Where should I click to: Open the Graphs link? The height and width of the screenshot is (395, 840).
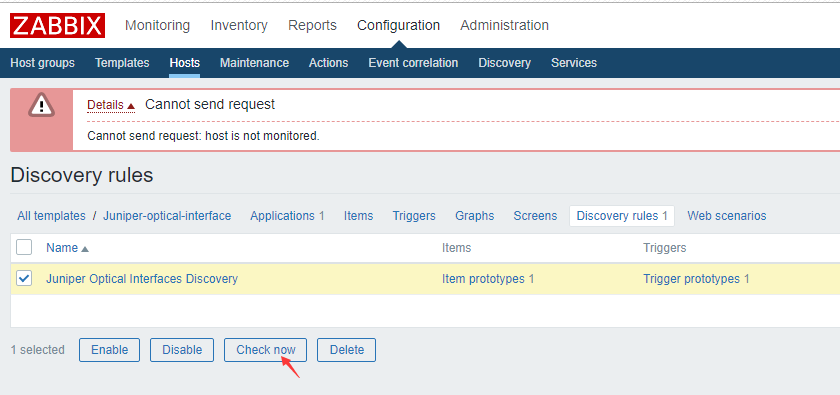click(475, 216)
